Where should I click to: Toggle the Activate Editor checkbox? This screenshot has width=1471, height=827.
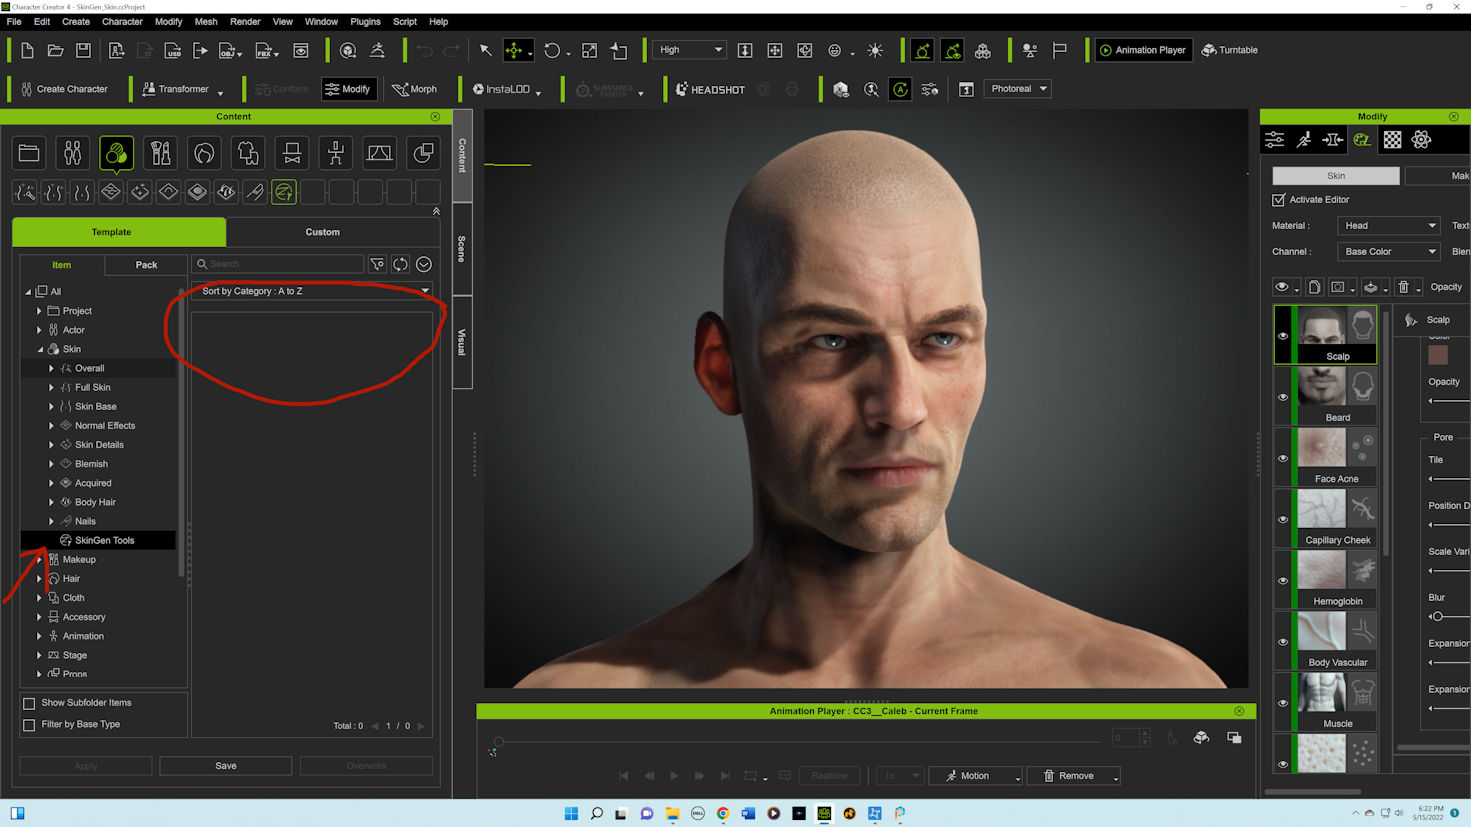(x=1279, y=200)
